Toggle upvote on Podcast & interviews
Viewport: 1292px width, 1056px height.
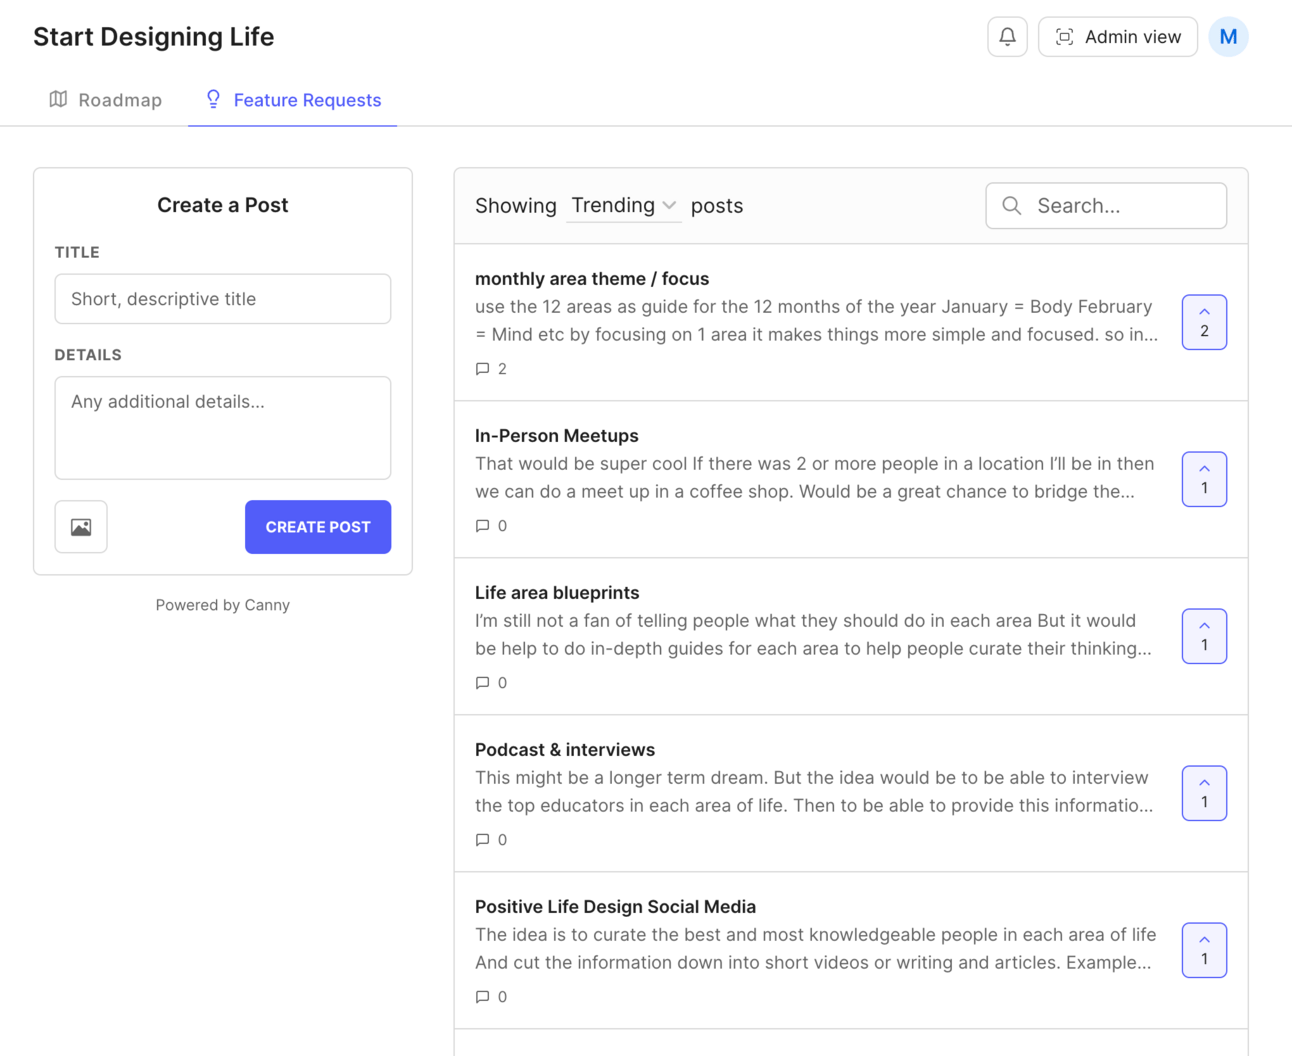(x=1204, y=793)
